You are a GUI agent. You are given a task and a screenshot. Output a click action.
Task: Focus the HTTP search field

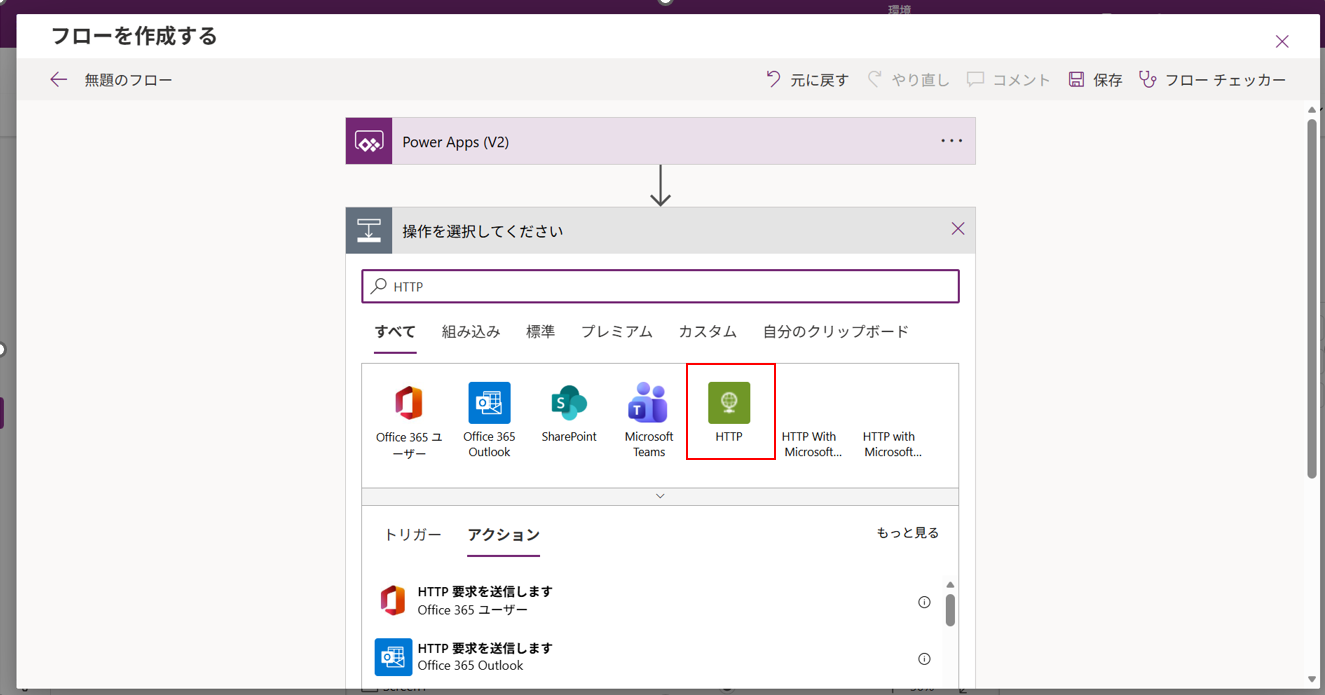click(x=660, y=286)
